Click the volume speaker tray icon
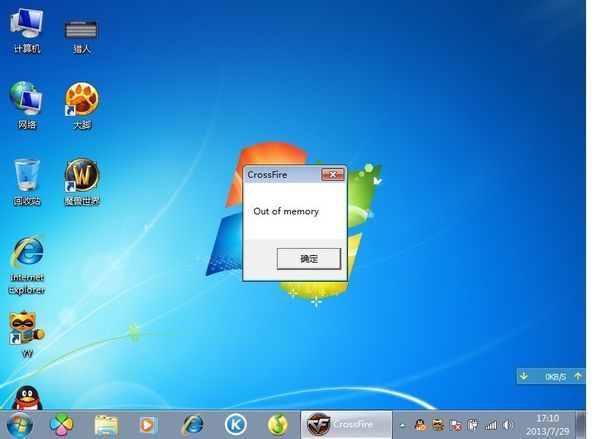This screenshot has width=600, height=439. point(508,425)
